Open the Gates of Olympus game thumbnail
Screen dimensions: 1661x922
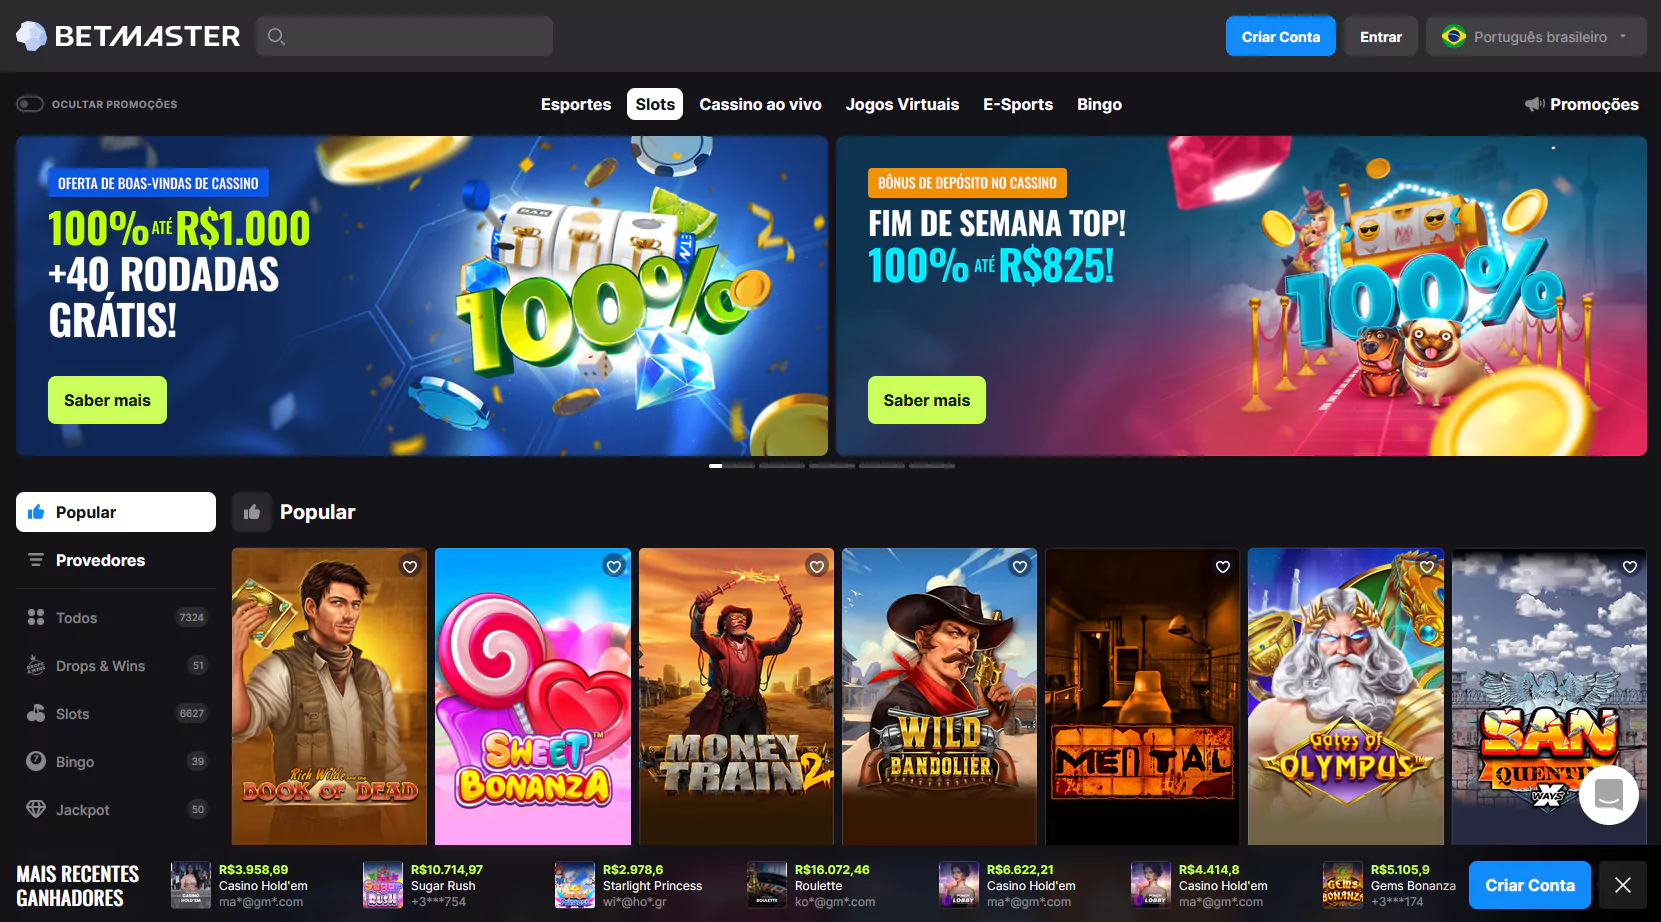tap(1346, 696)
